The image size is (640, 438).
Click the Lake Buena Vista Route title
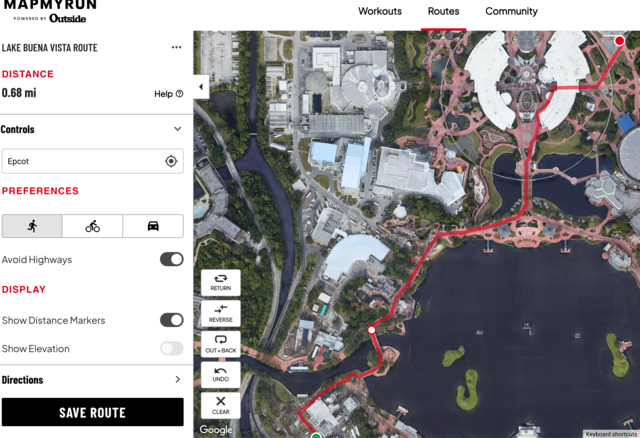(x=49, y=48)
